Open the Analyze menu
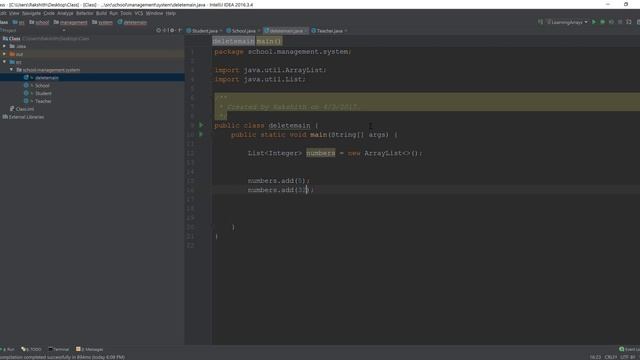The height and width of the screenshot is (360, 640). (65, 13)
